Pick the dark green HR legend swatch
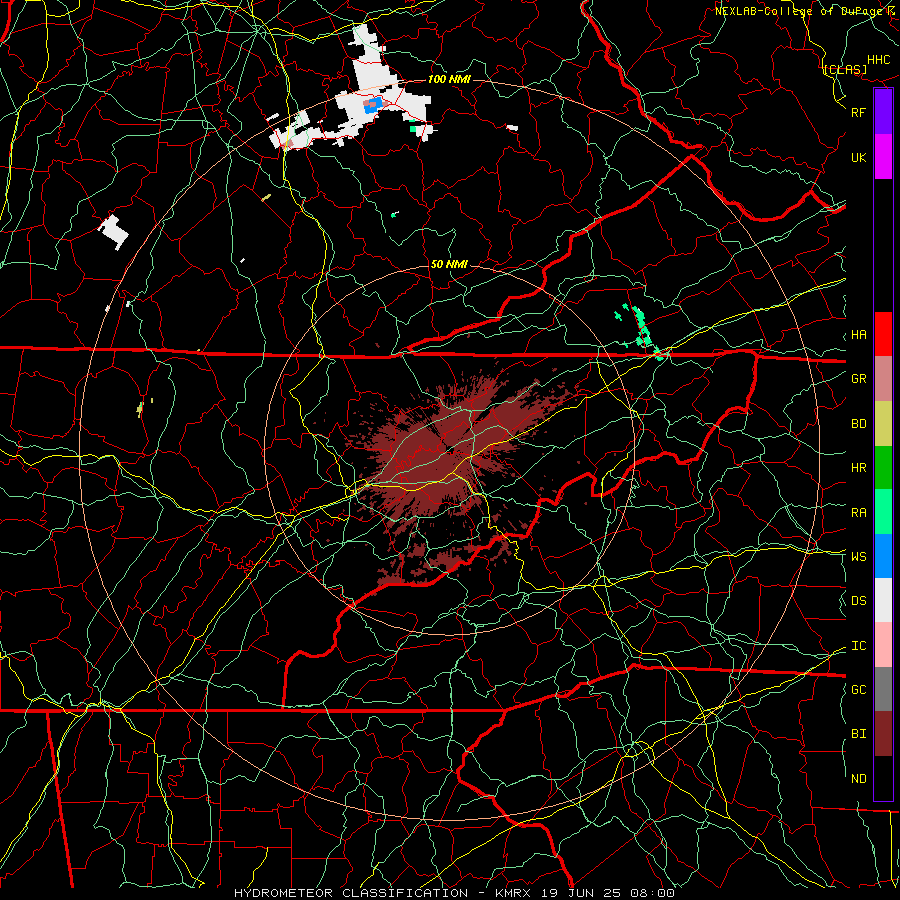 click(x=883, y=467)
